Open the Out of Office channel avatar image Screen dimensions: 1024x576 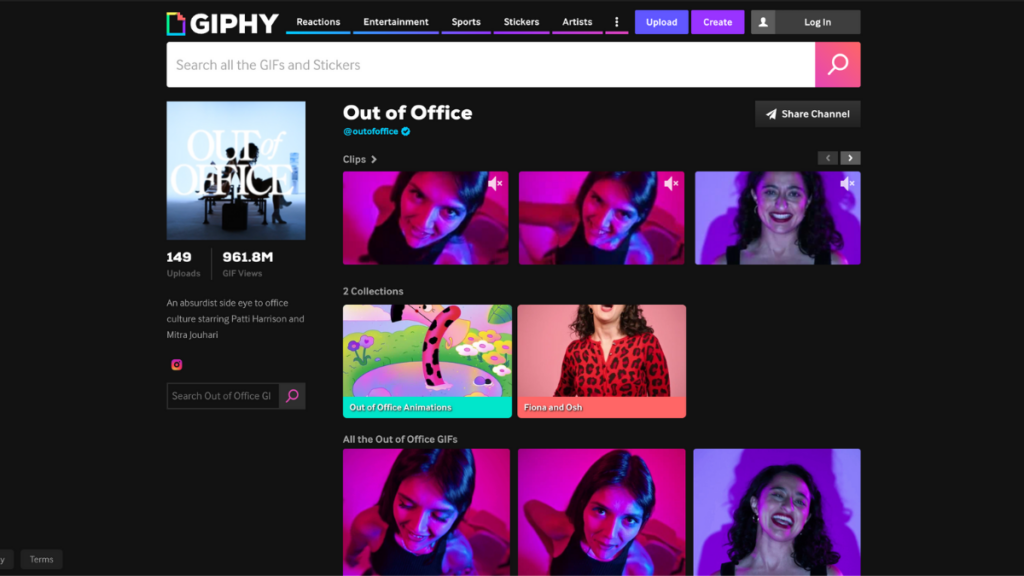pyautogui.click(x=236, y=170)
